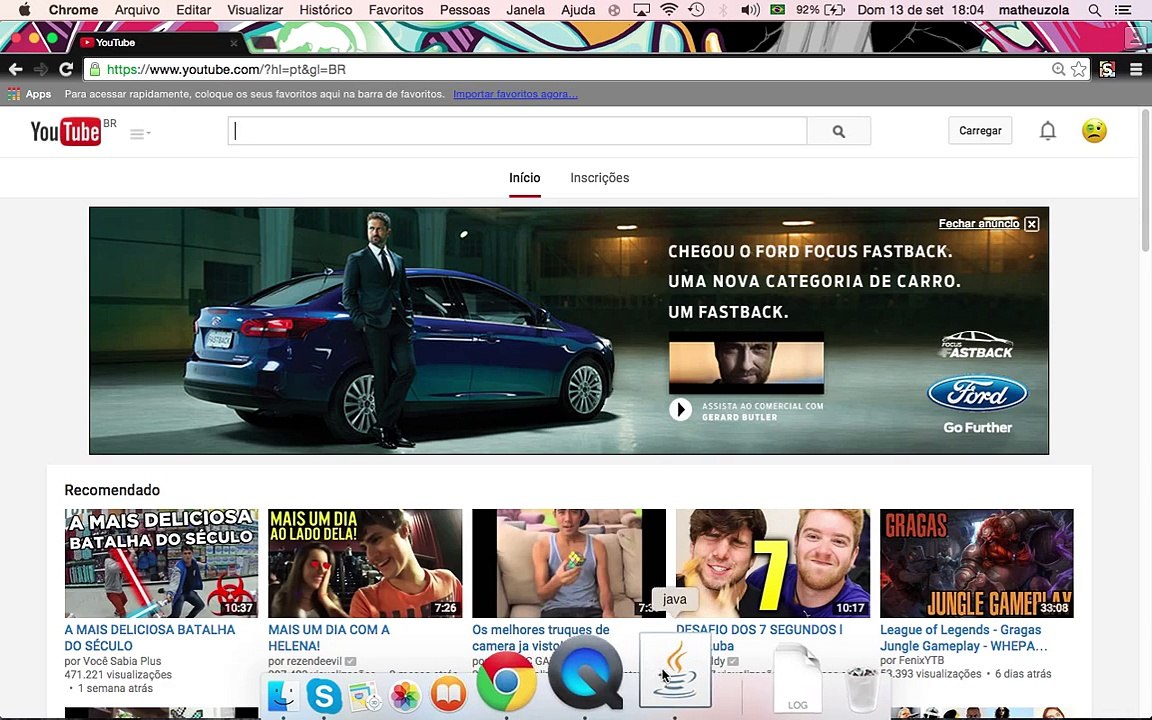
Task: Open the extension icon beside the bookmark star
Action: [x=1107, y=69]
